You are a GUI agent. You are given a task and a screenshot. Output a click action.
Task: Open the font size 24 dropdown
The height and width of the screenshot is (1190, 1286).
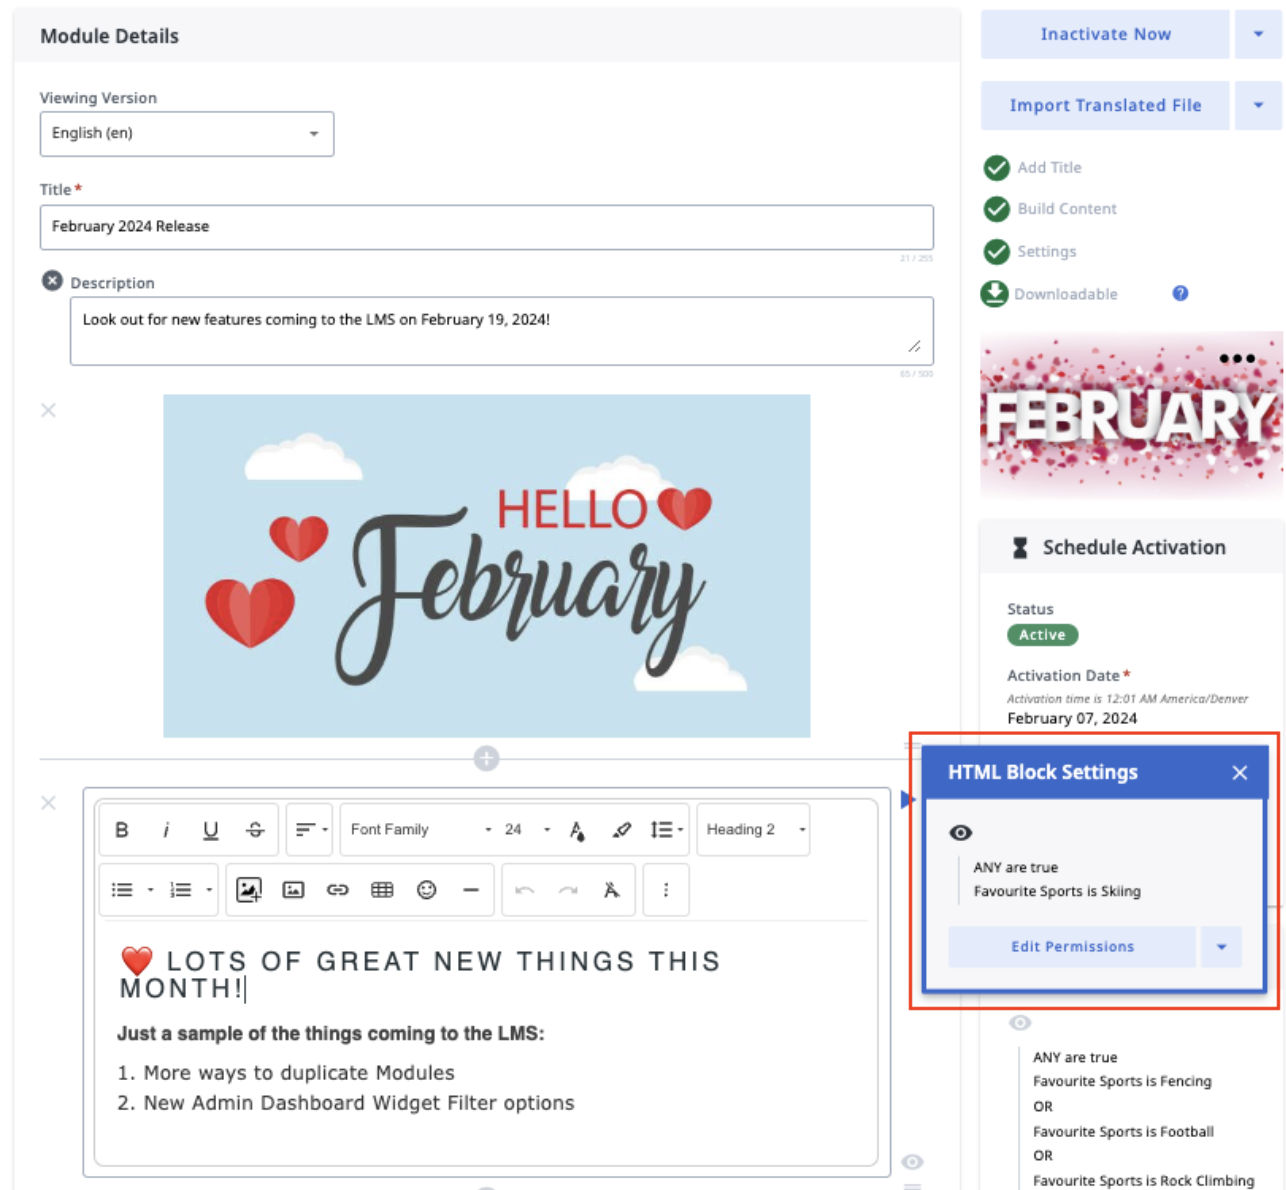[528, 830]
